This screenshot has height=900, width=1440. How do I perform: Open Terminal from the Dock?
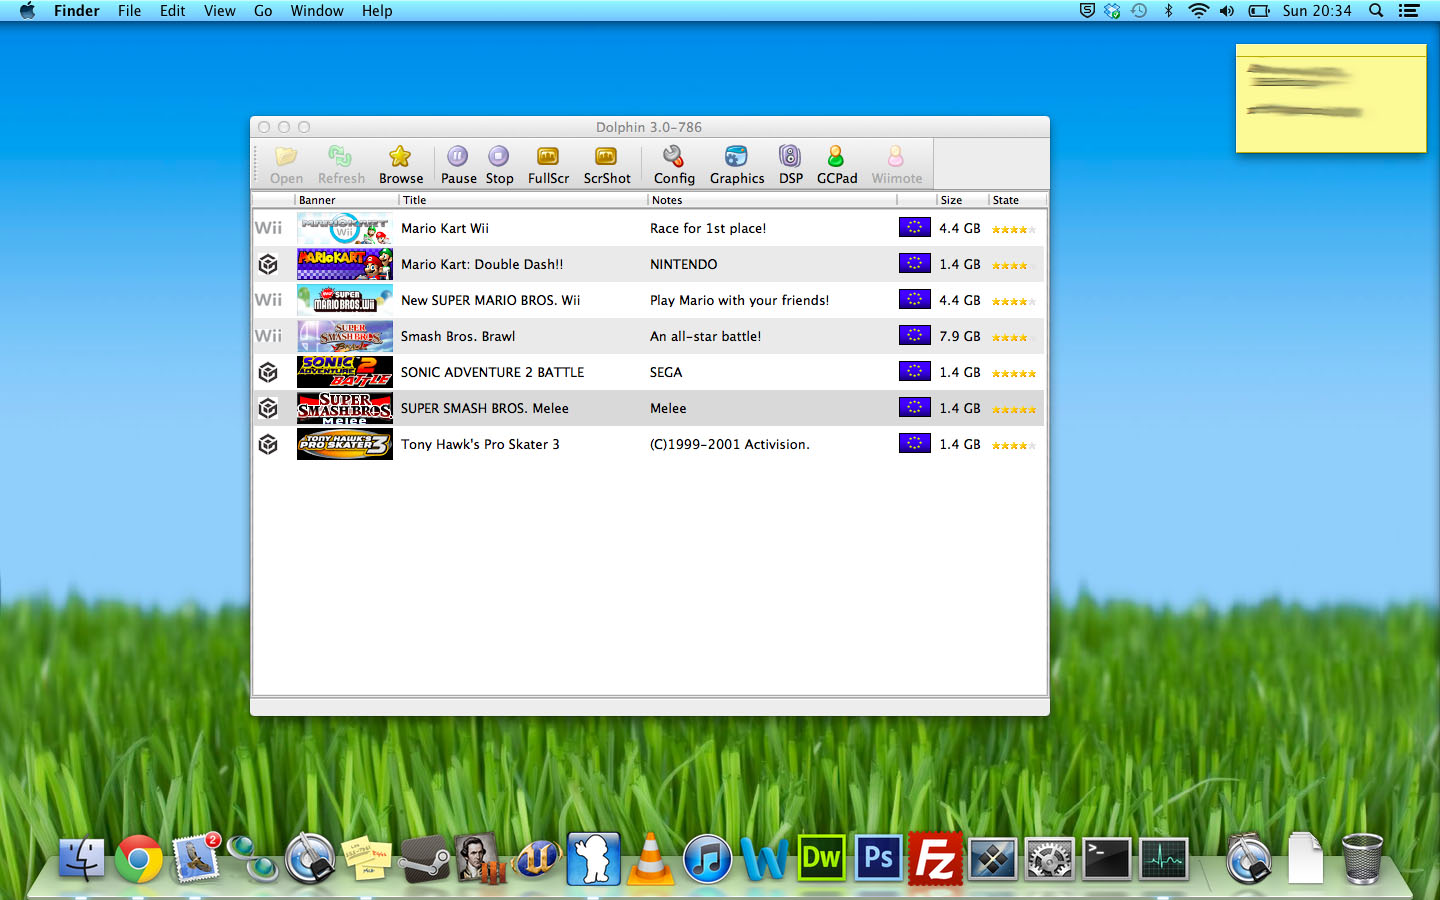tap(1107, 859)
